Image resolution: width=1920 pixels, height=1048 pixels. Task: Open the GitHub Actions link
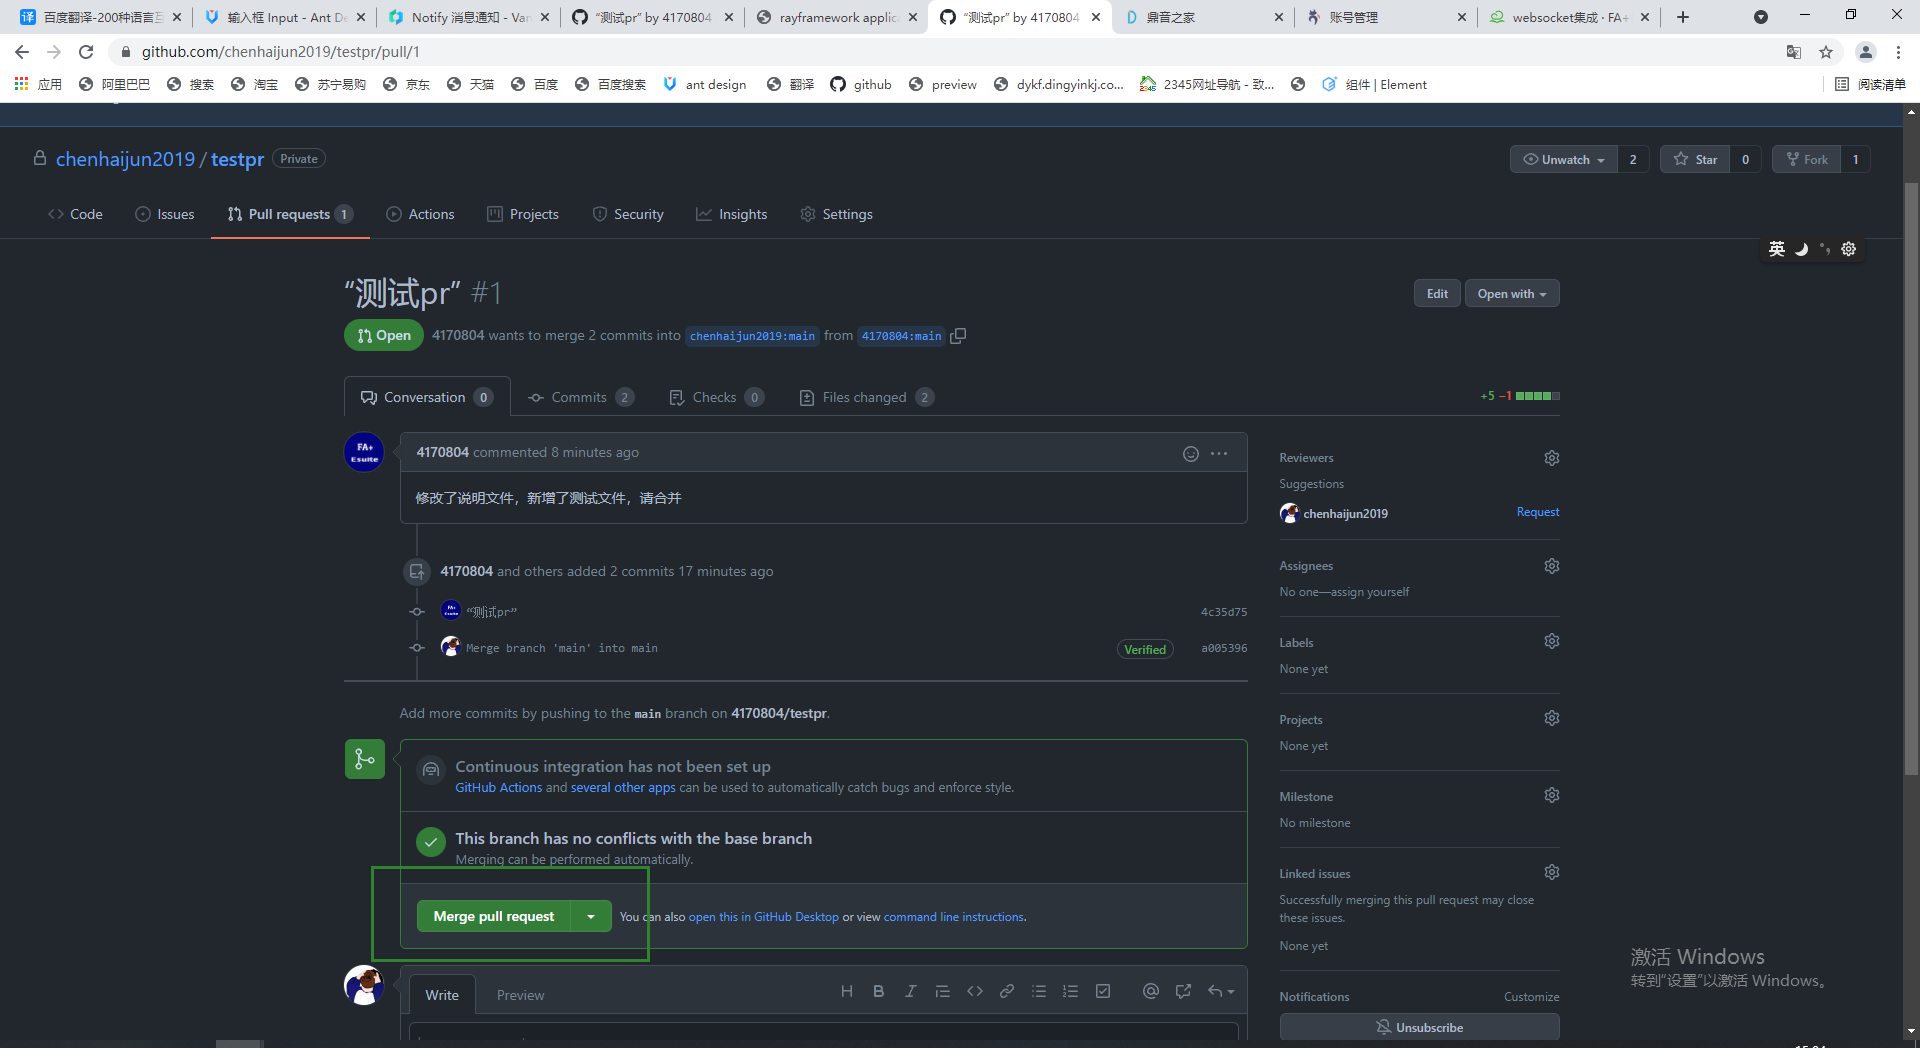(x=498, y=788)
